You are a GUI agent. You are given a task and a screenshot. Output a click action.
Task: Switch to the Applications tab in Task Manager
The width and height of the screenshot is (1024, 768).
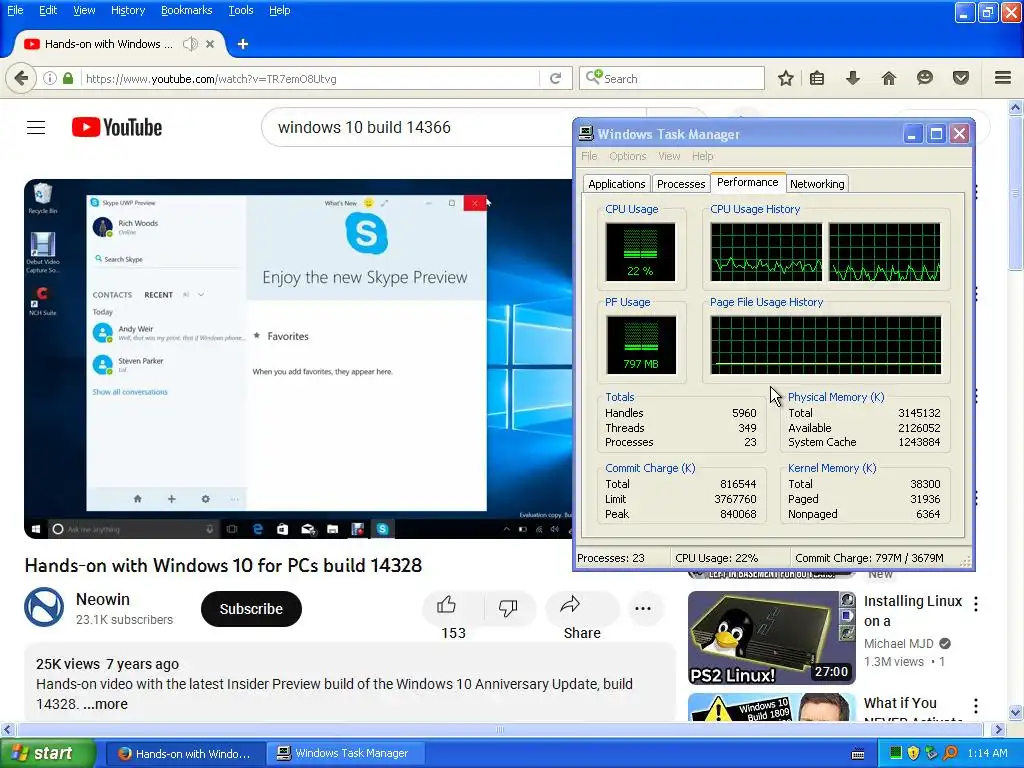coord(616,184)
